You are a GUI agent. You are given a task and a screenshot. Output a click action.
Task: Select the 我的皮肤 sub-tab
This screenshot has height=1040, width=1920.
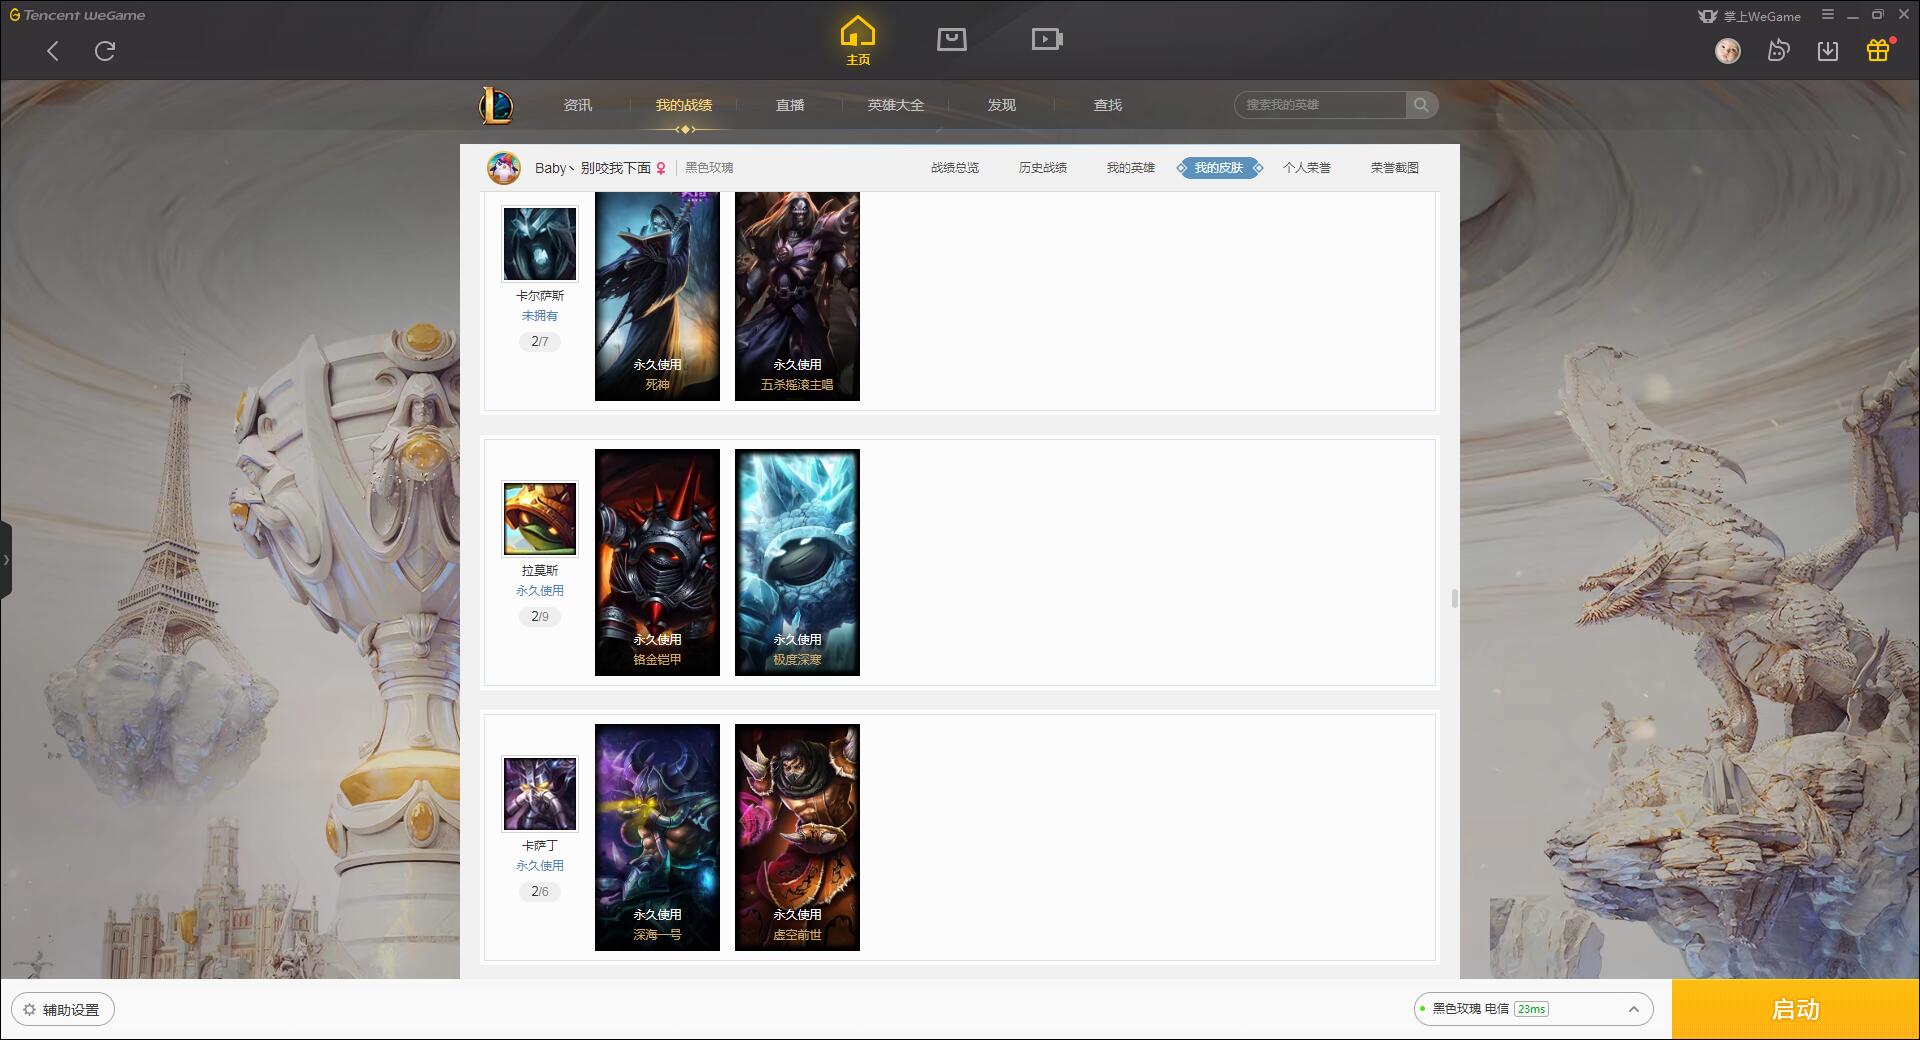(x=1219, y=168)
